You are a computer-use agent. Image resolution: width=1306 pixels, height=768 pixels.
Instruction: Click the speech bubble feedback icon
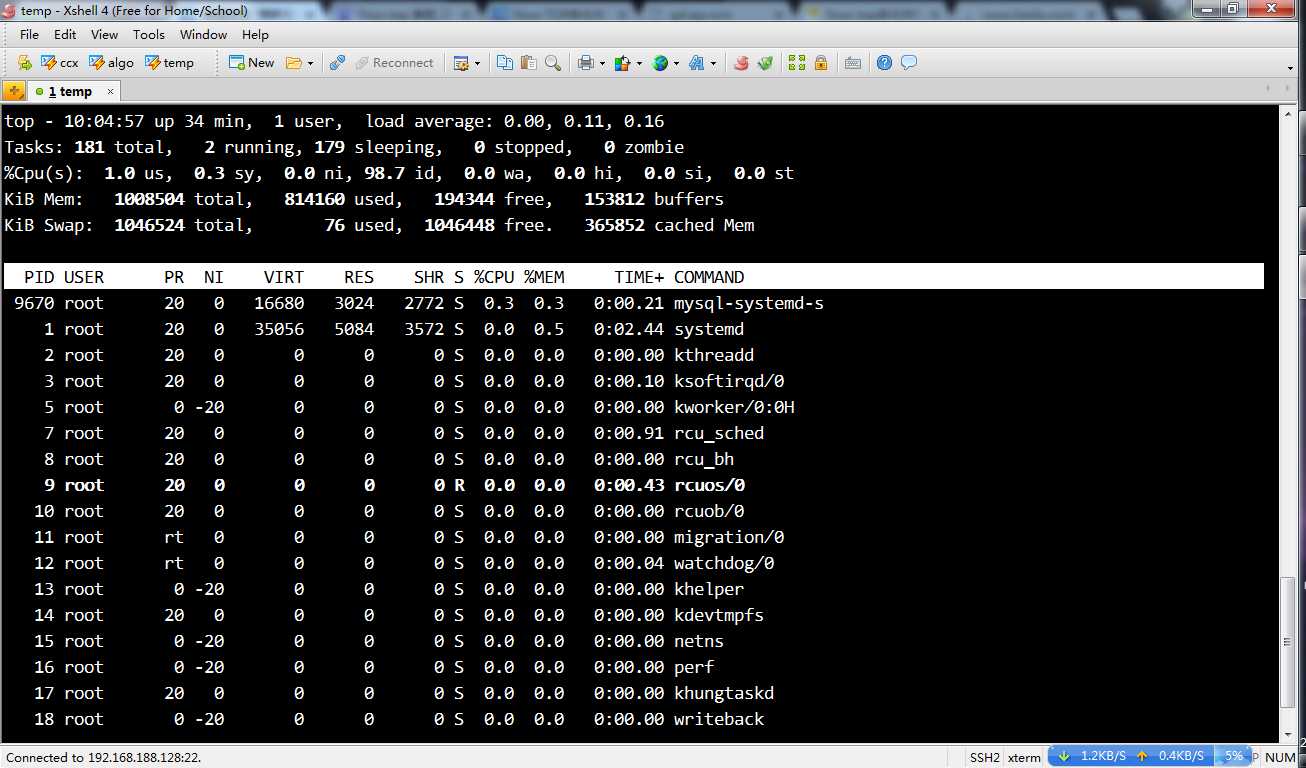click(x=908, y=62)
